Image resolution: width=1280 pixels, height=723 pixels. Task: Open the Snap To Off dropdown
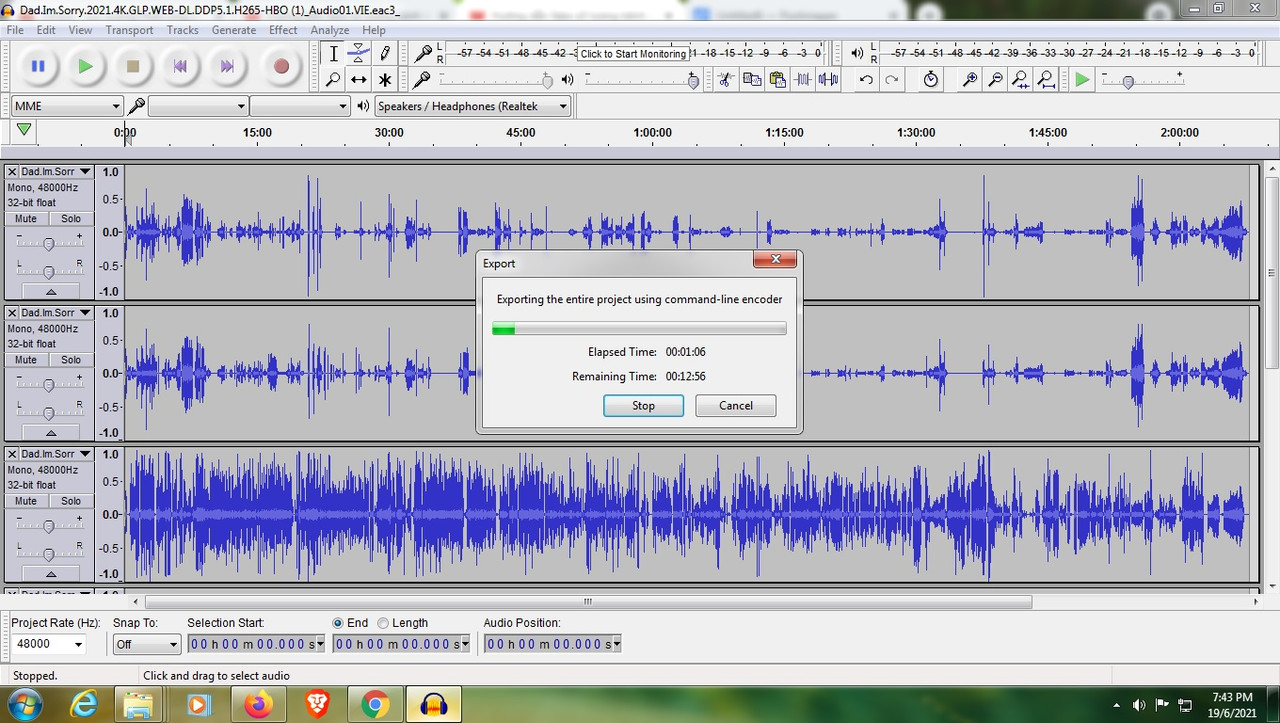coord(146,644)
